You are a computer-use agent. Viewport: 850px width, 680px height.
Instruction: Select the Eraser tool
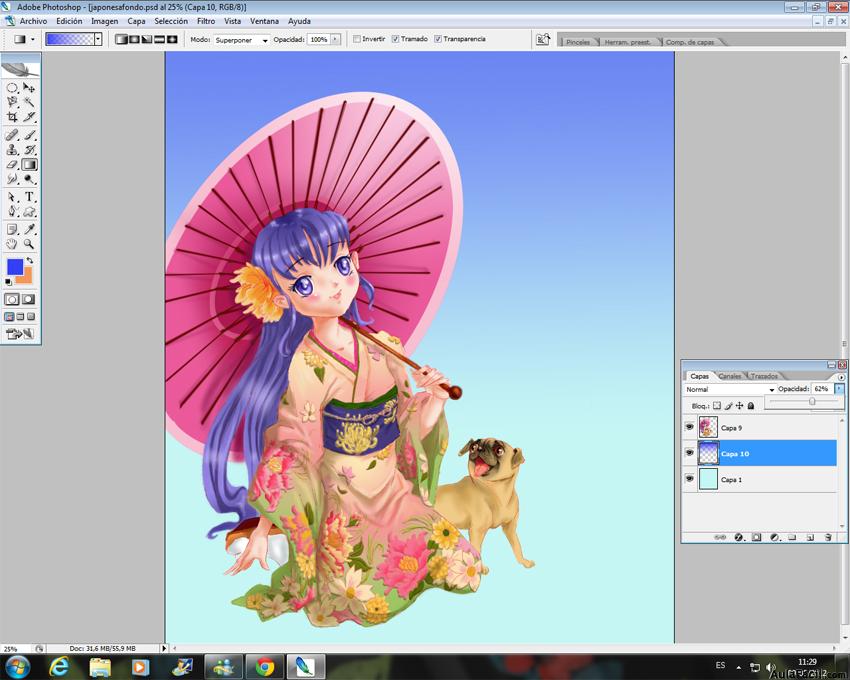[12, 164]
